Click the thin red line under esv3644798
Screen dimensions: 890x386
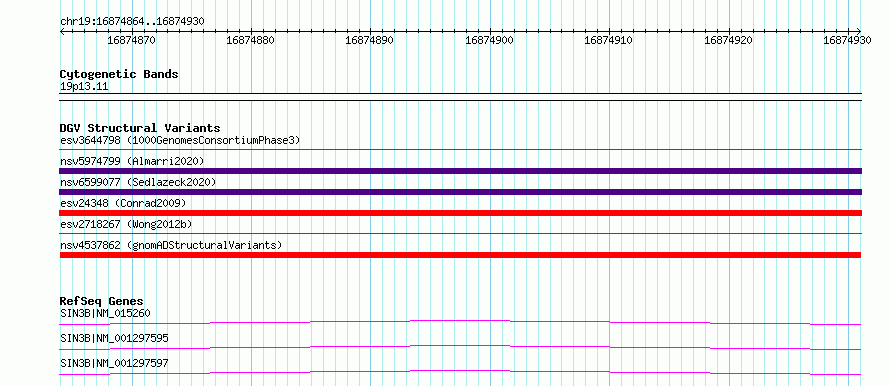(x=460, y=149)
